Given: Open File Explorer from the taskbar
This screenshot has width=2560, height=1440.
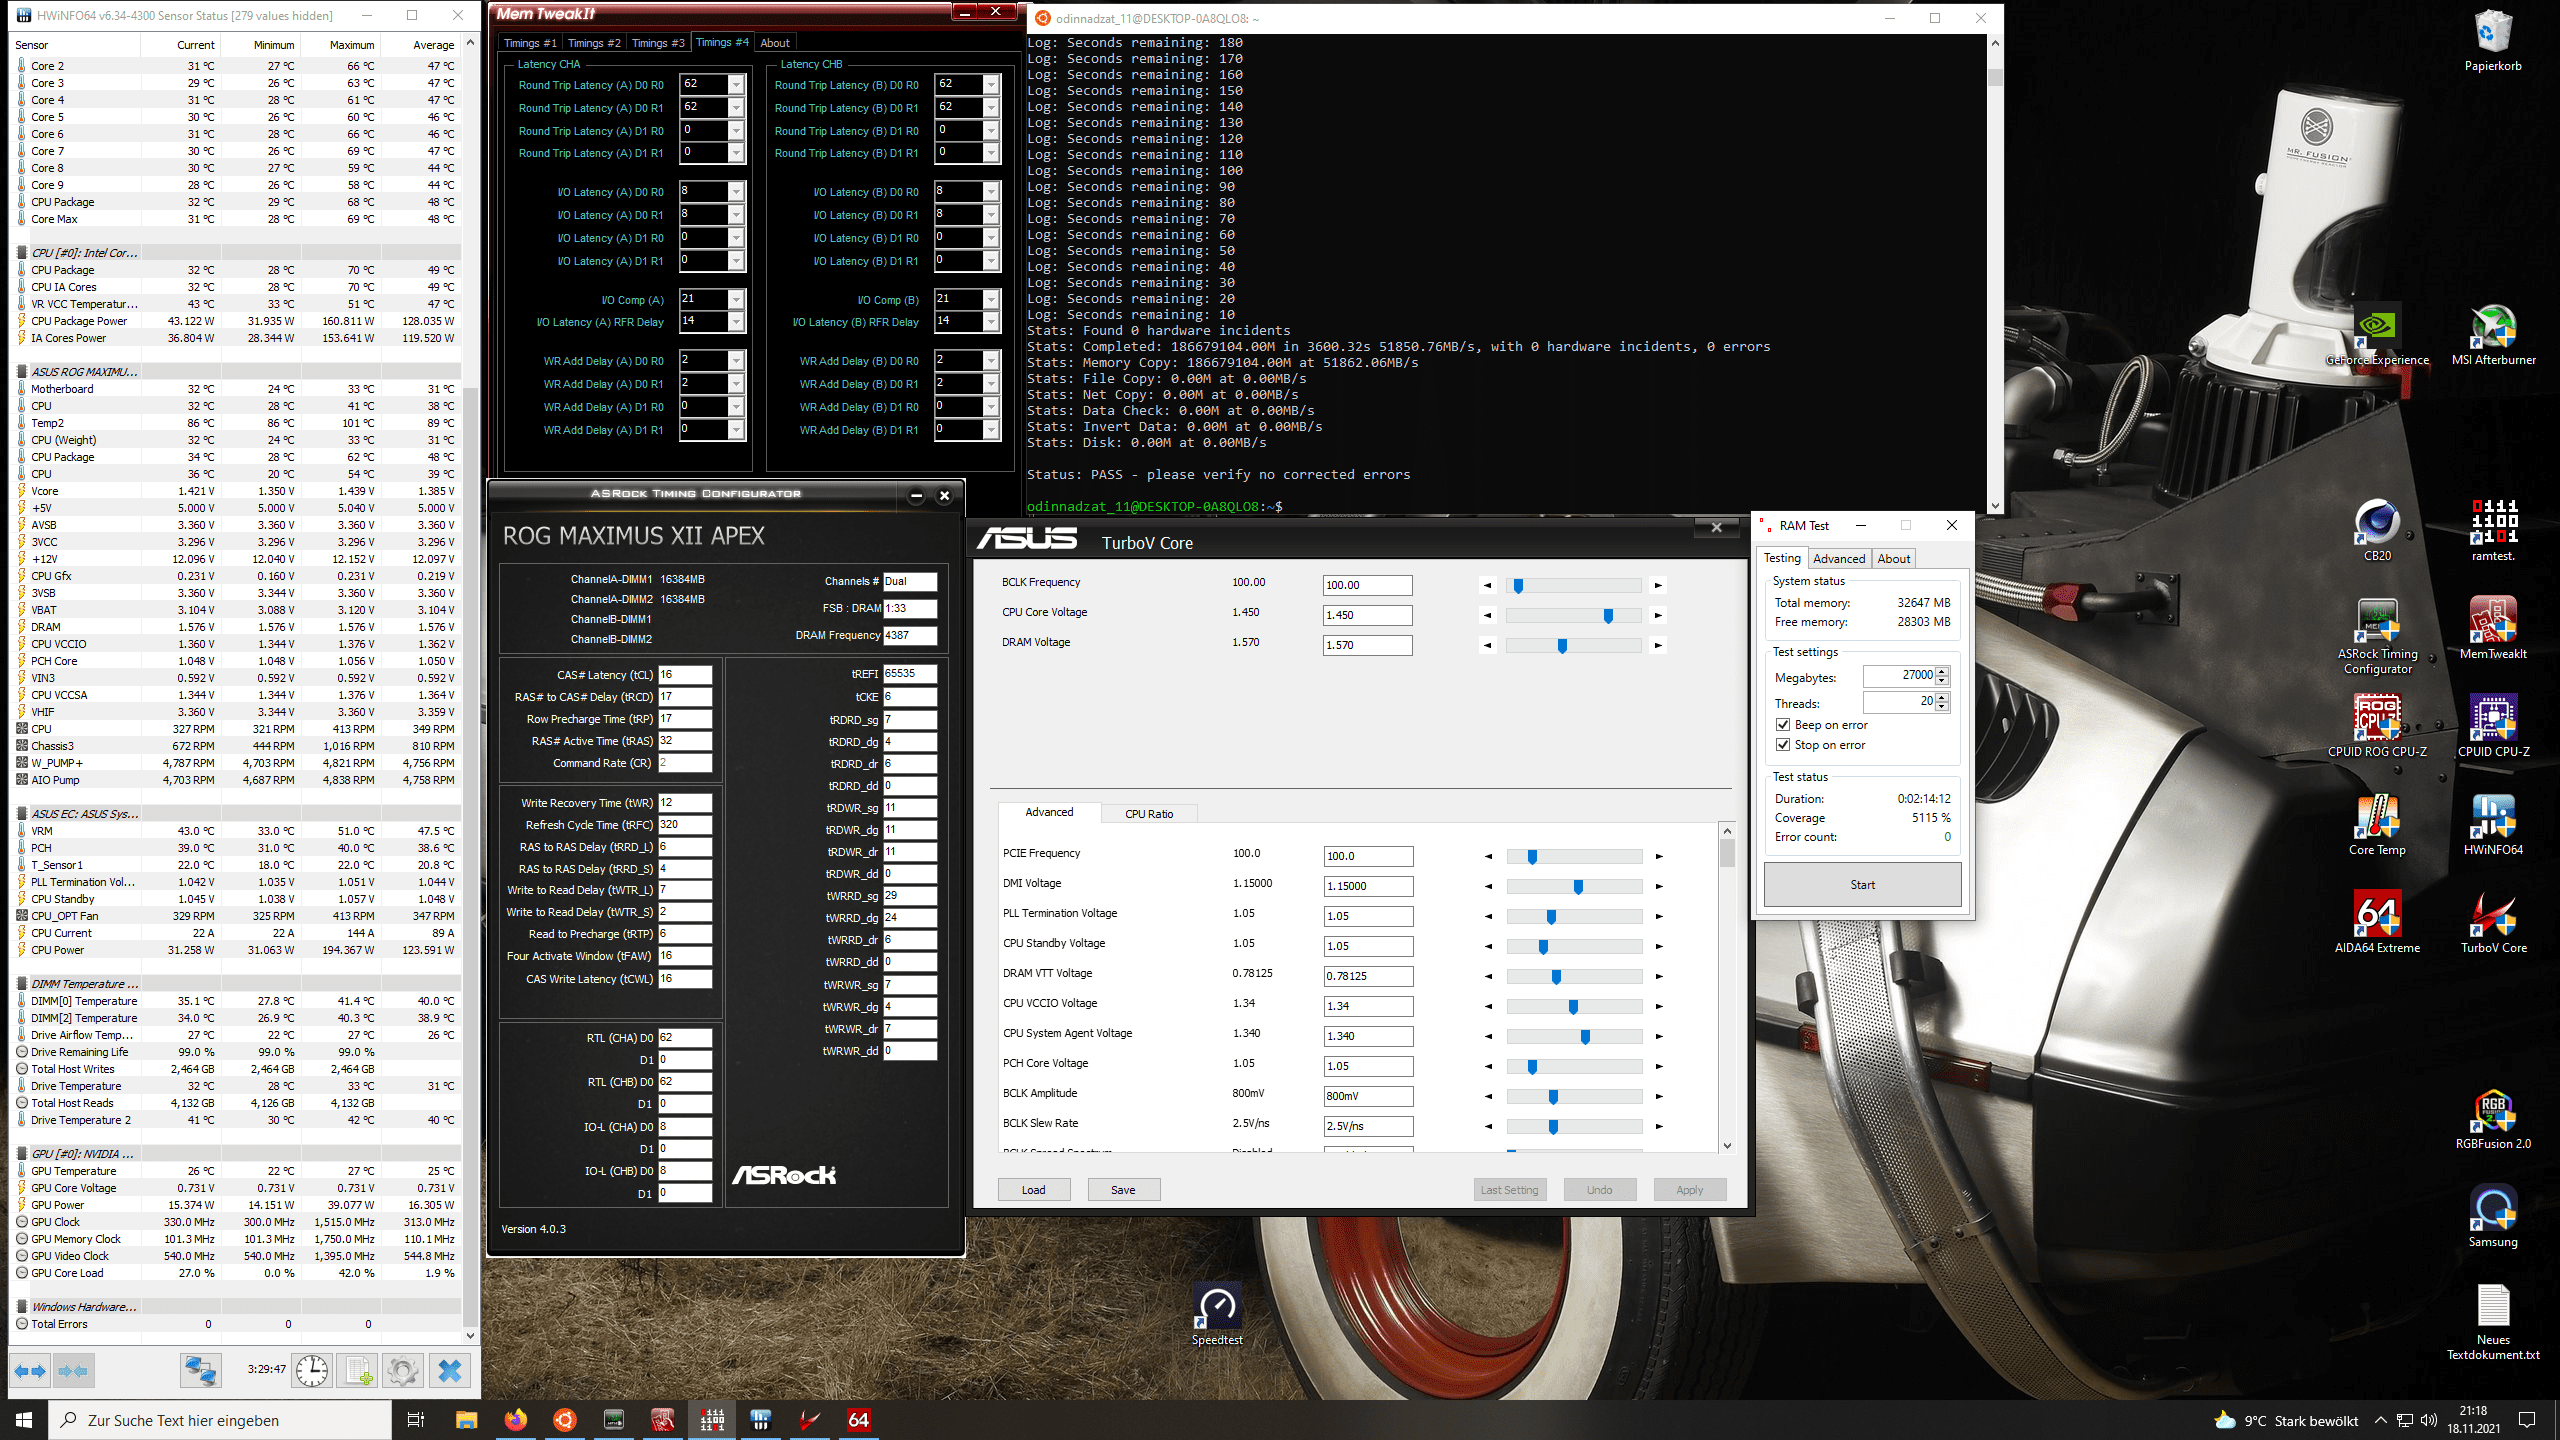Looking at the screenshot, I should pos(467,1419).
